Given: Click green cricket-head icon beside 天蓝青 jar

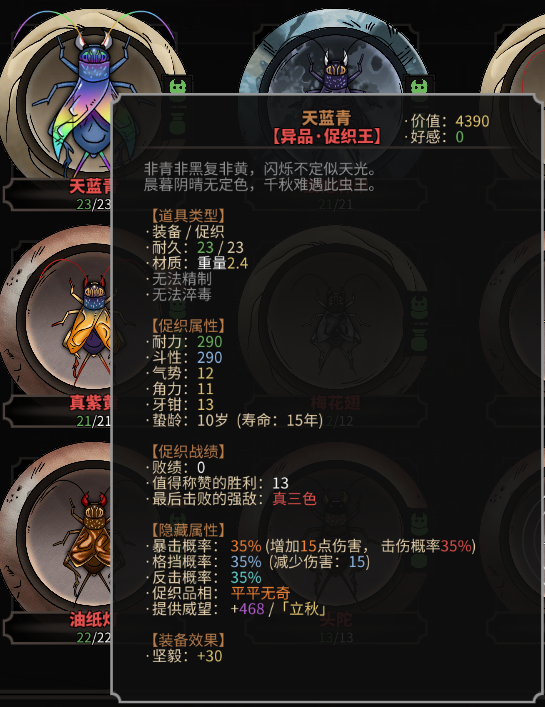Looking at the screenshot, I should 178,87.
